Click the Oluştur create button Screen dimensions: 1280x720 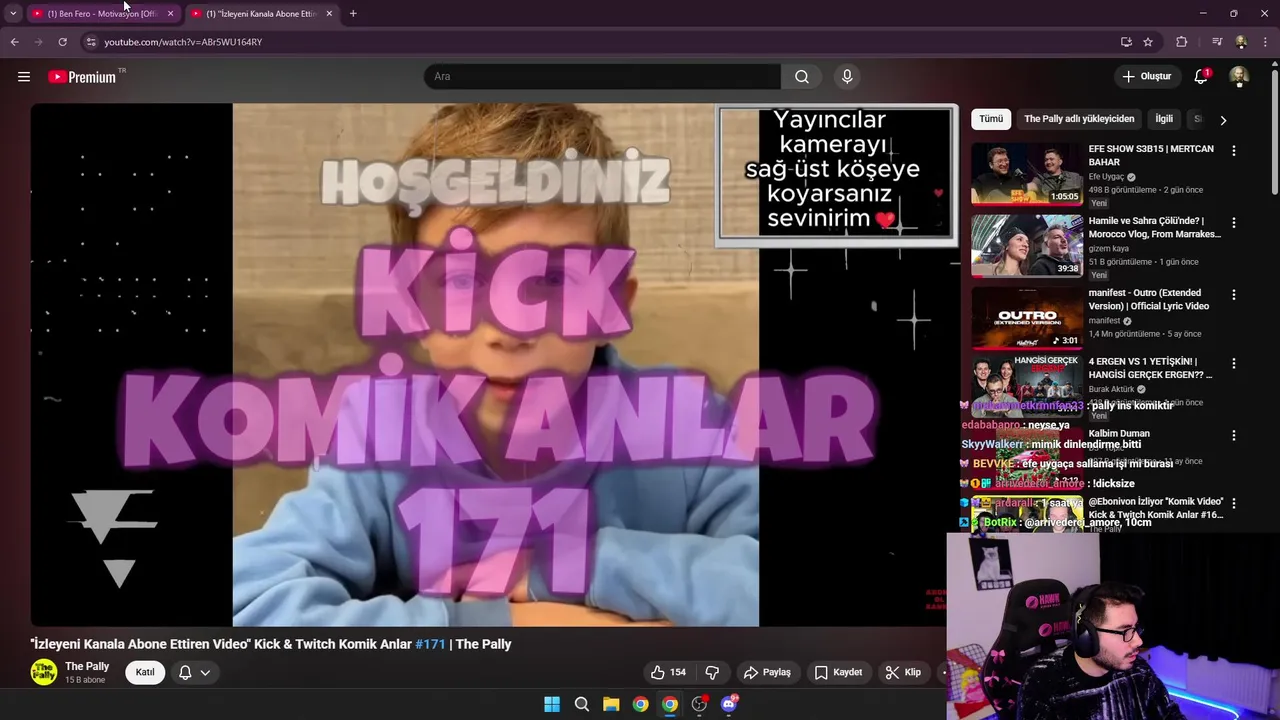pyautogui.click(x=1146, y=77)
